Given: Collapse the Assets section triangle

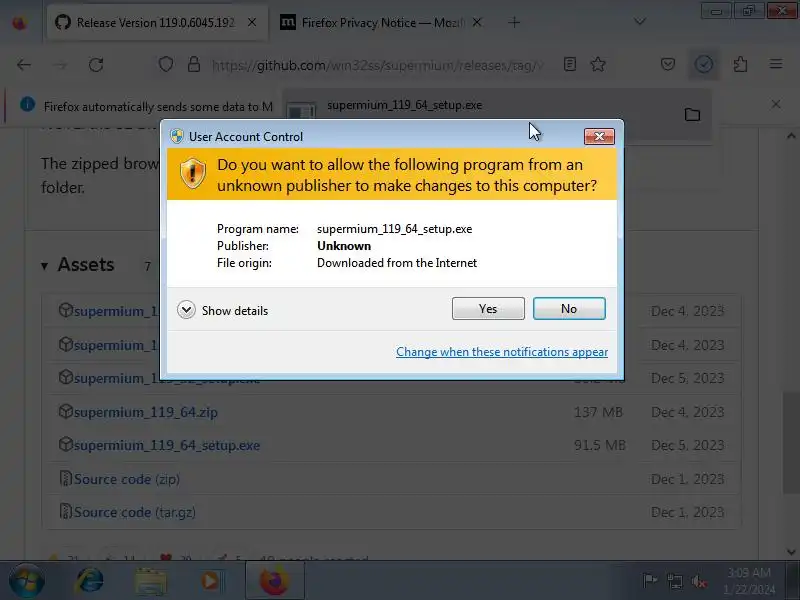Looking at the screenshot, I should coord(44,266).
